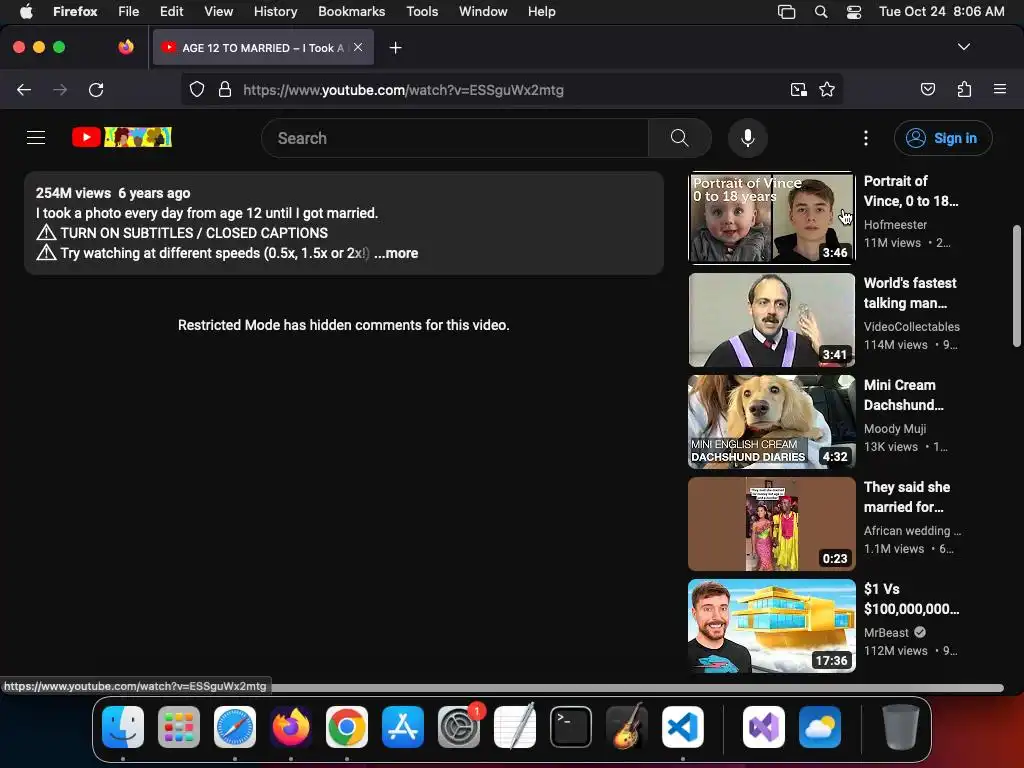Screen dimensions: 1024x768
Task: Open YouTube settings three-dot menu
Action: (866, 138)
